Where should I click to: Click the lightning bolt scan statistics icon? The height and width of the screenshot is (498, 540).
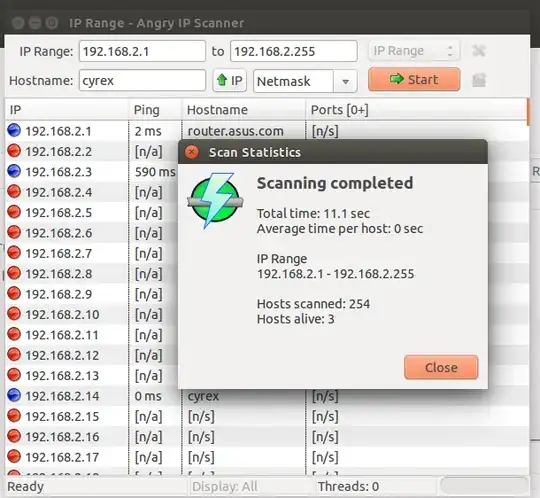click(x=215, y=201)
